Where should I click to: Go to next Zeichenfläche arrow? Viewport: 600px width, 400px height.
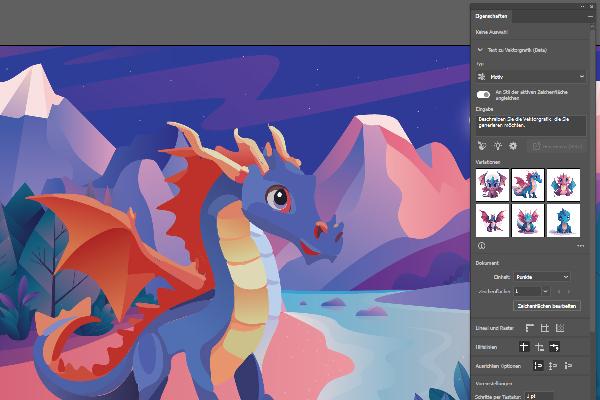pos(569,292)
